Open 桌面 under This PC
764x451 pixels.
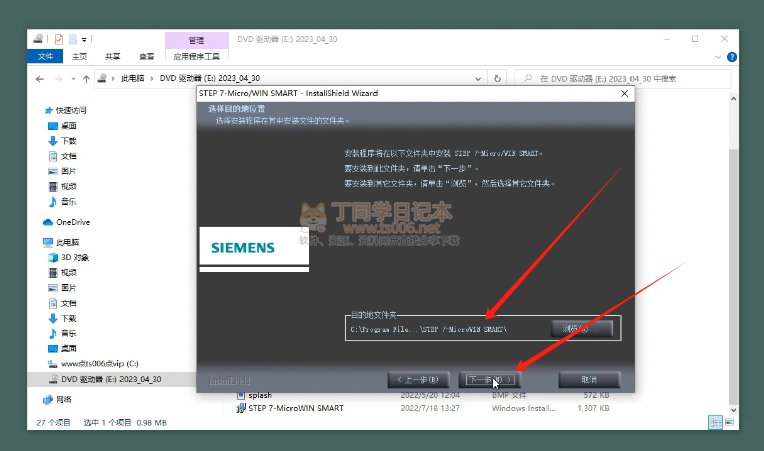tap(62, 348)
